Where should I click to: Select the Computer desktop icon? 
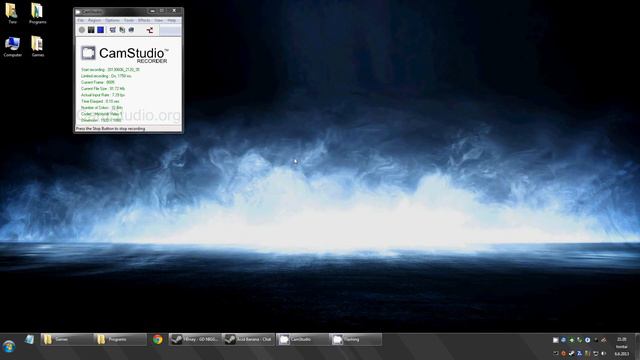[12, 47]
